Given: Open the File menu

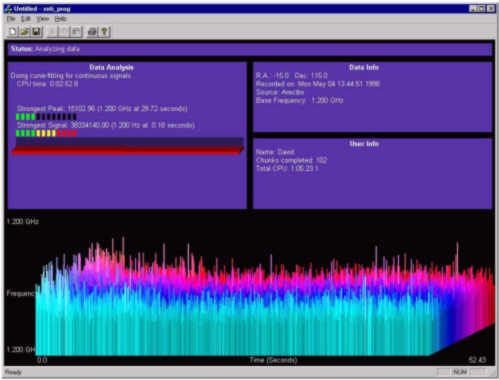Looking at the screenshot, I should click(x=11, y=19).
